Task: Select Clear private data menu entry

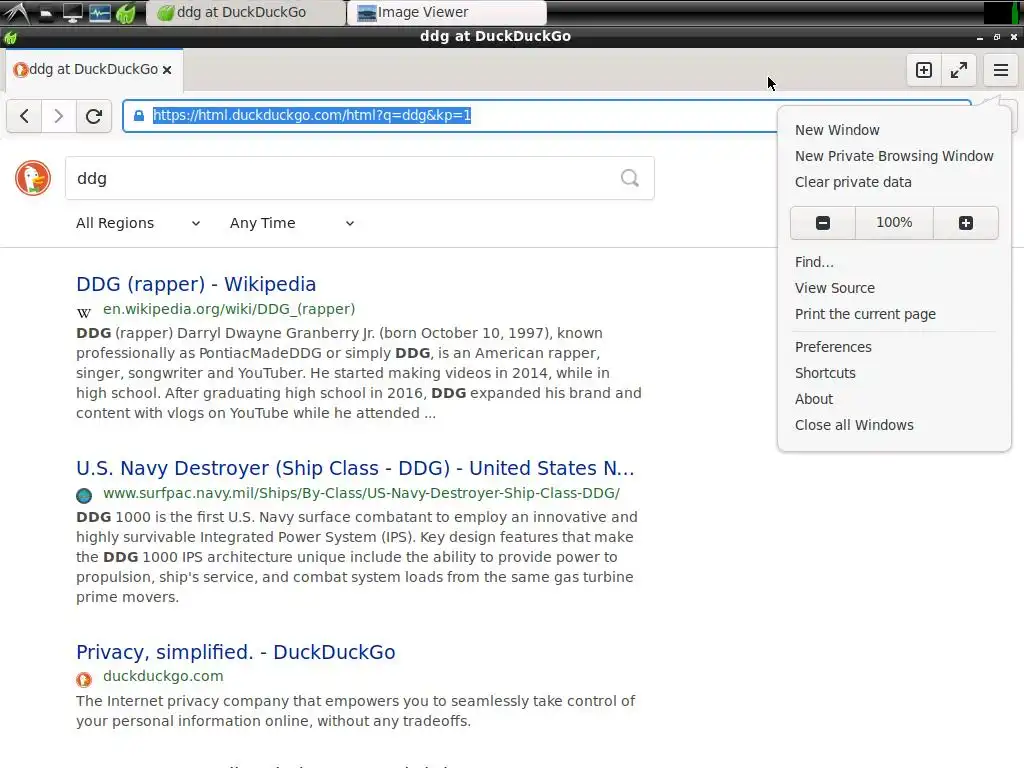Action: pyautogui.click(x=853, y=182)
